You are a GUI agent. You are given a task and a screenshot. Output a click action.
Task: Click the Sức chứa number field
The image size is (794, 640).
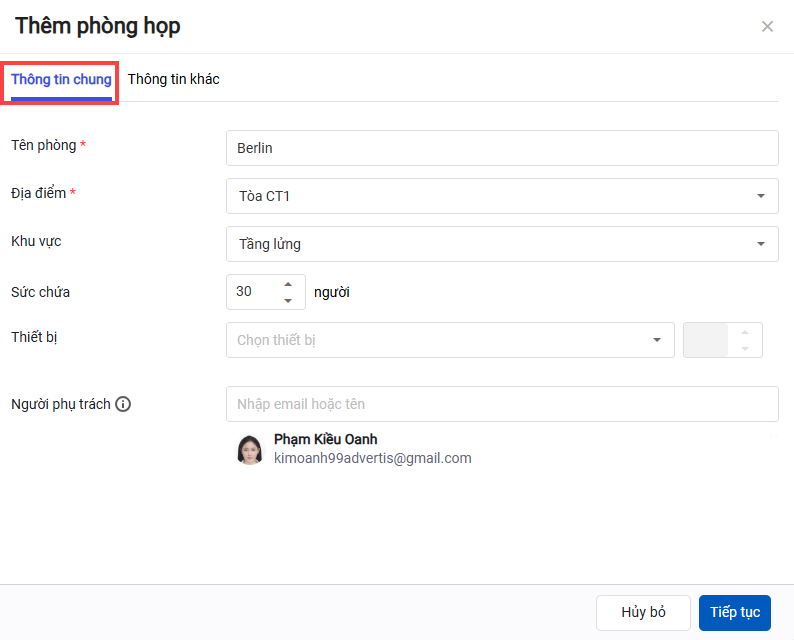click(253, 292)
